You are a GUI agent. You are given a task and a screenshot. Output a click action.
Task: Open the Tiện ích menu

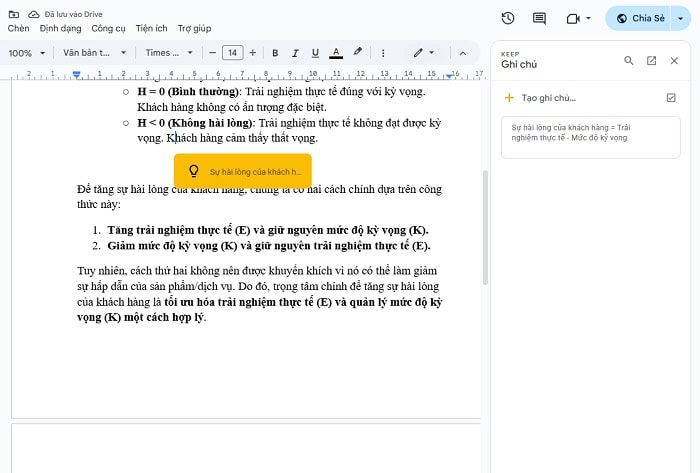pos(150,29)
